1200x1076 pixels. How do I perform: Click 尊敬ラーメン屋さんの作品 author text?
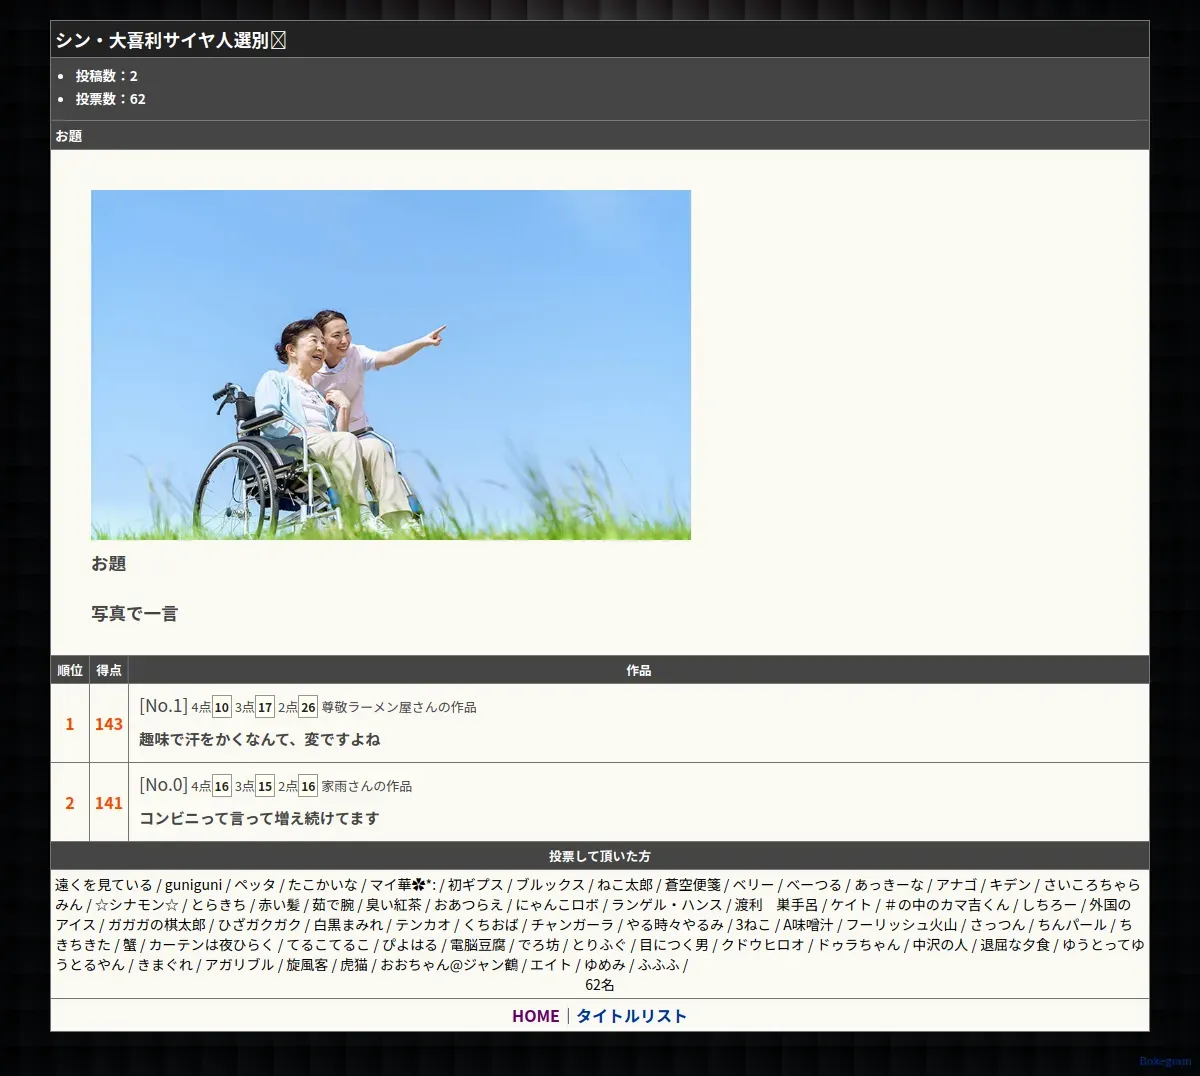pyautogui.click(x=399, y=707)
